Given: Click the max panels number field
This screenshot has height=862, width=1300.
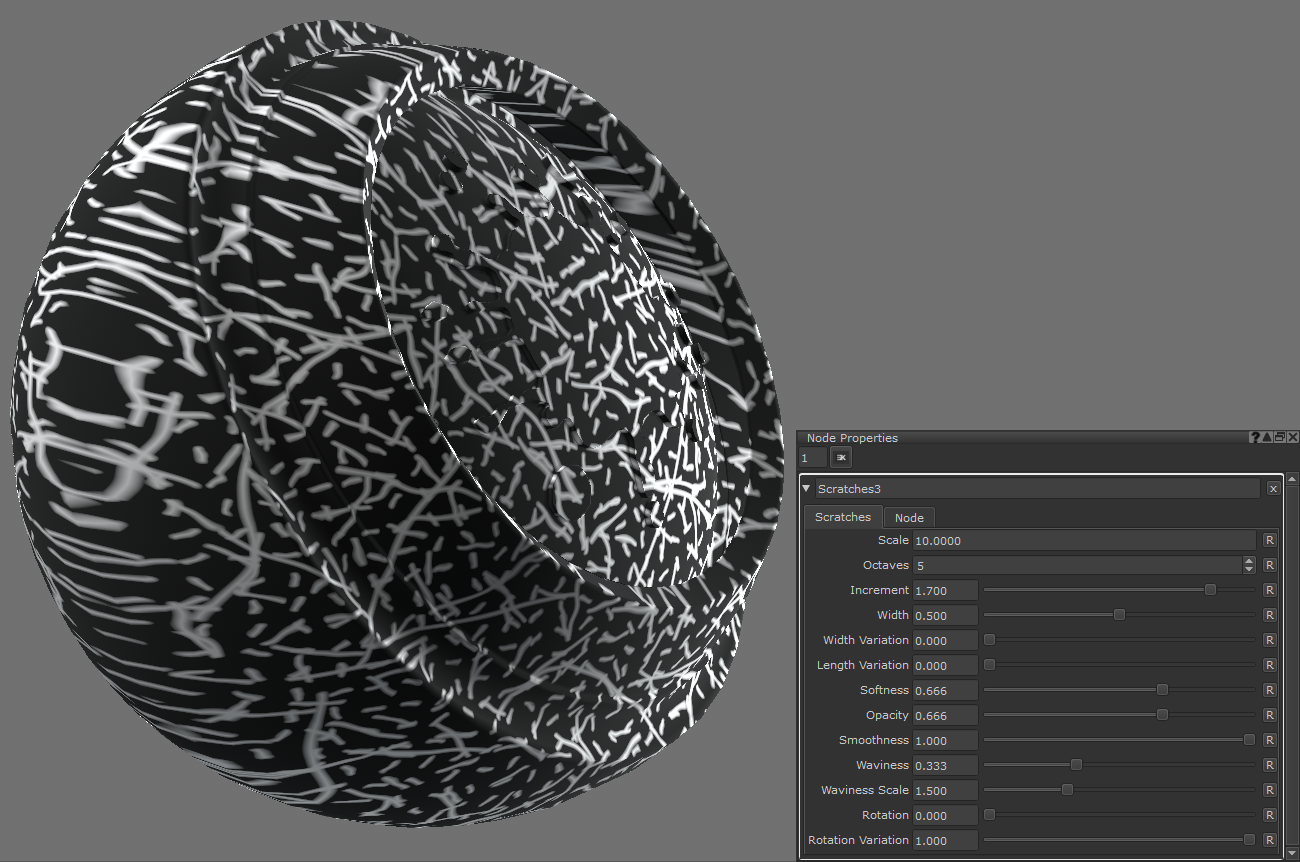Looking at the screenshot, I should click(812, 457).
